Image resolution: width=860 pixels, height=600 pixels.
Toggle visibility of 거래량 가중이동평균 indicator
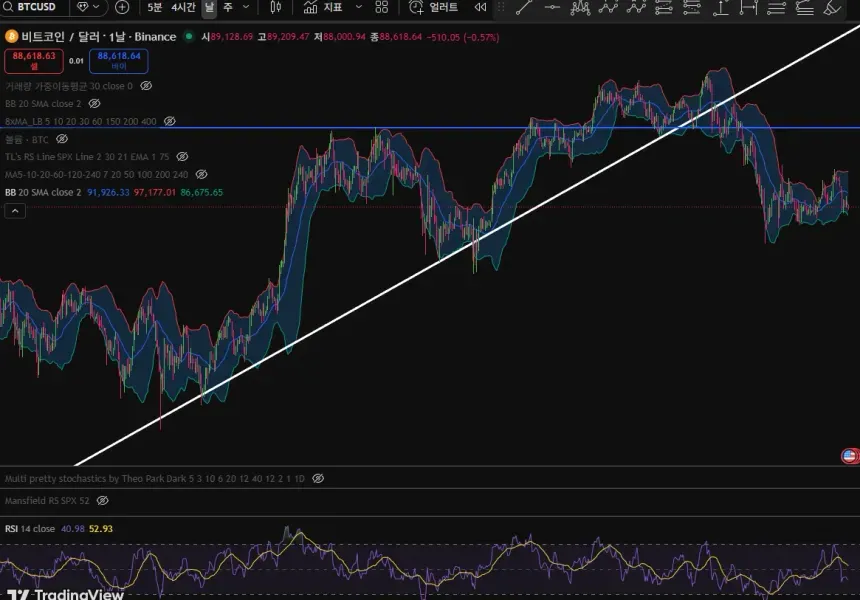(x=146, y=86)
